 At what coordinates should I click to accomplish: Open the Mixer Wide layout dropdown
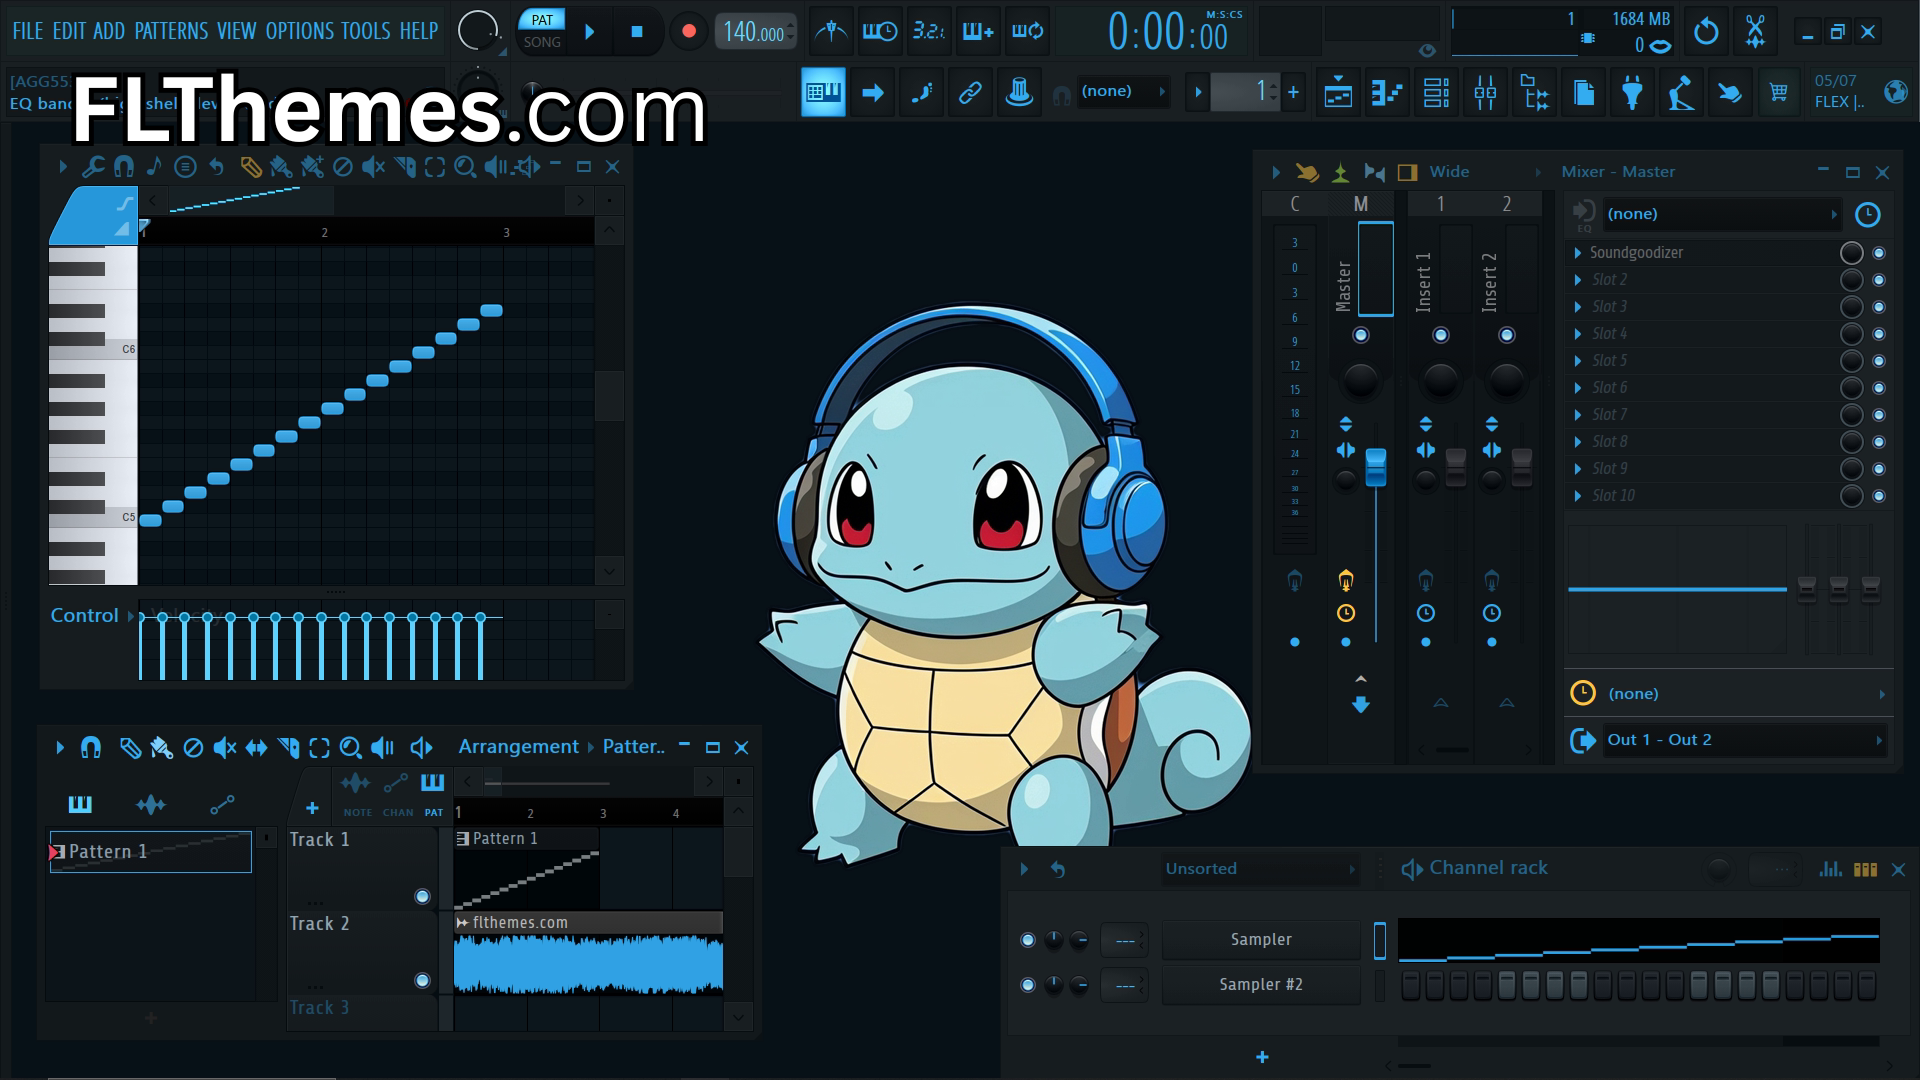(1485, 172)
